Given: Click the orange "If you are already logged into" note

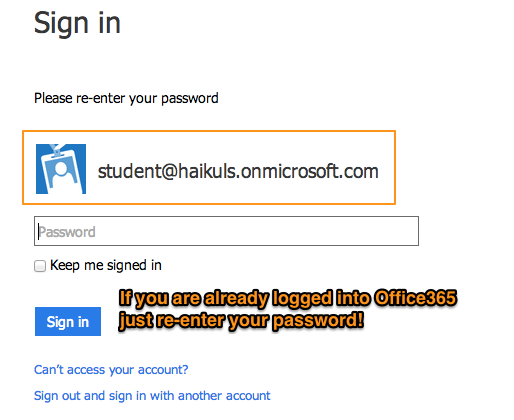Looking at the screenshot, I should [245, 298].
